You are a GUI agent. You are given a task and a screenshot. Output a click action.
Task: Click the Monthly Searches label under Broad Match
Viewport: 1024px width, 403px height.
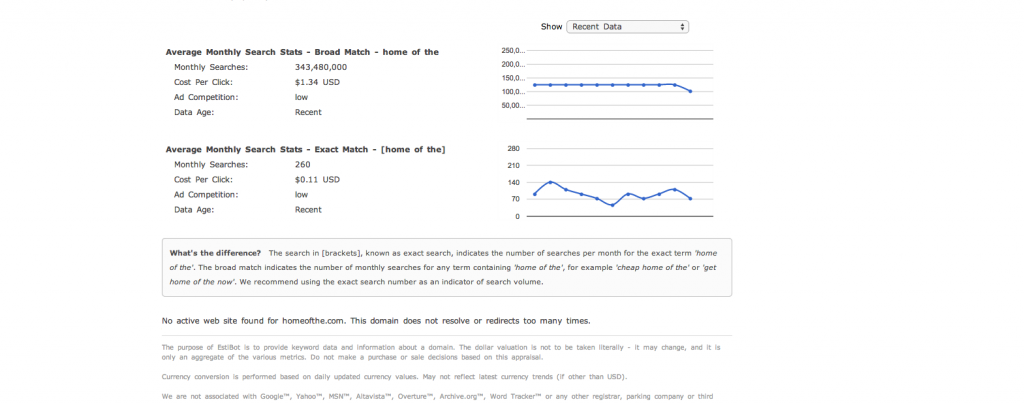pos(211,67)
